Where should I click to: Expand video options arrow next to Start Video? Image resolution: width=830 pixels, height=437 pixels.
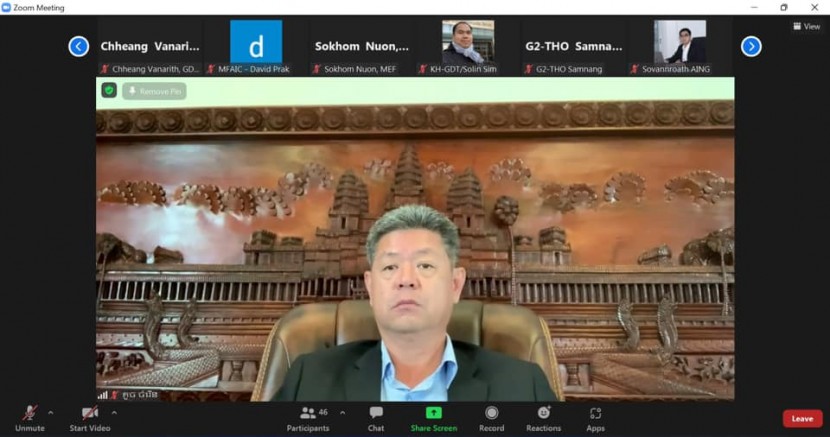click(114, 412)
